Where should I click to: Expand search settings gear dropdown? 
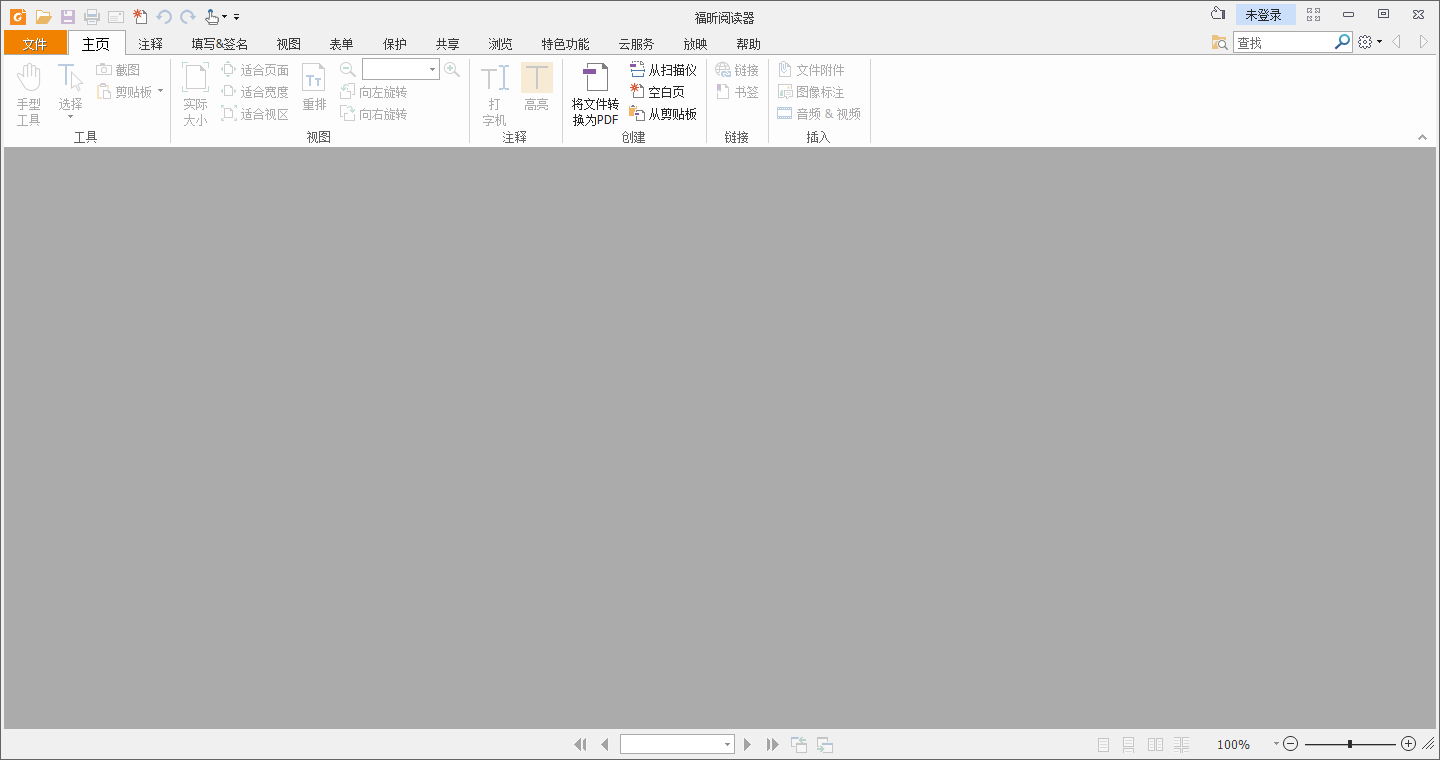[1380, 42]
